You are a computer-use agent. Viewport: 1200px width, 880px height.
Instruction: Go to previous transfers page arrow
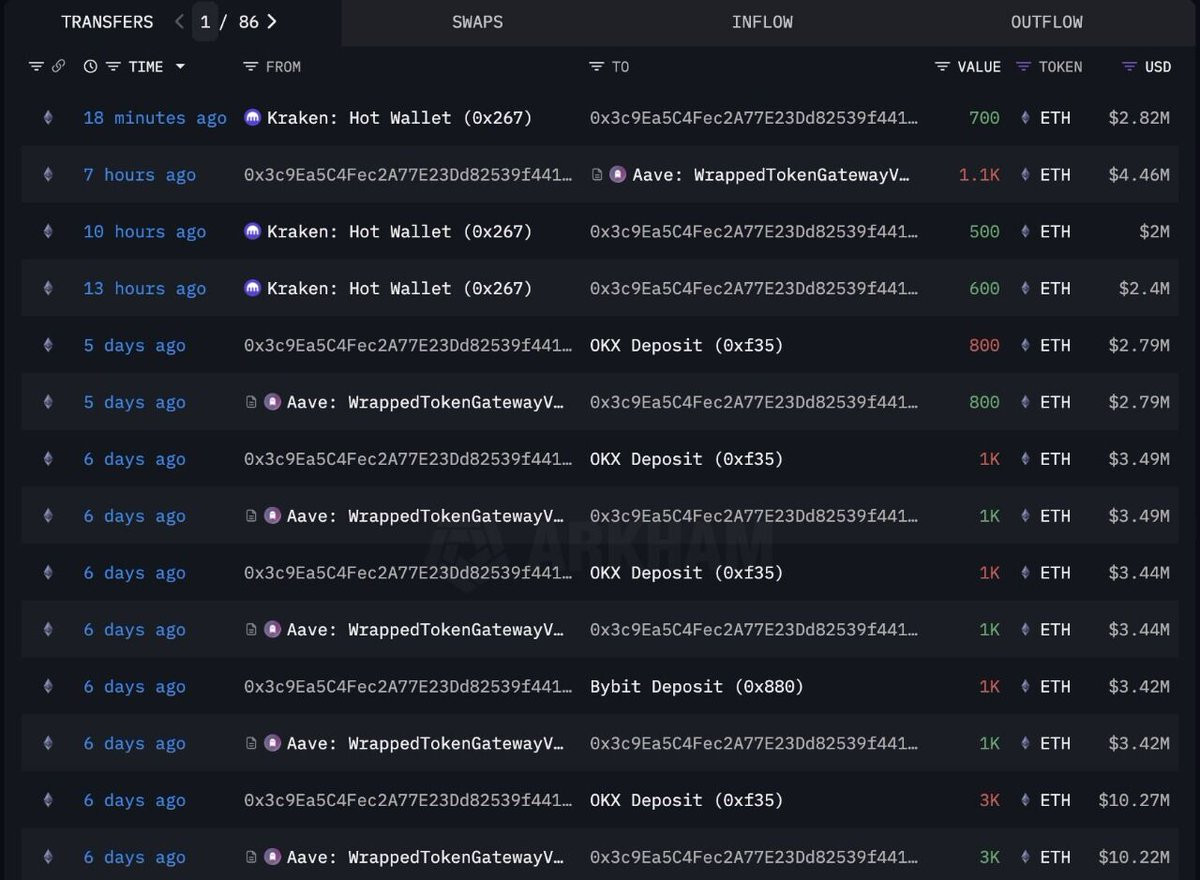click(180, 21)
